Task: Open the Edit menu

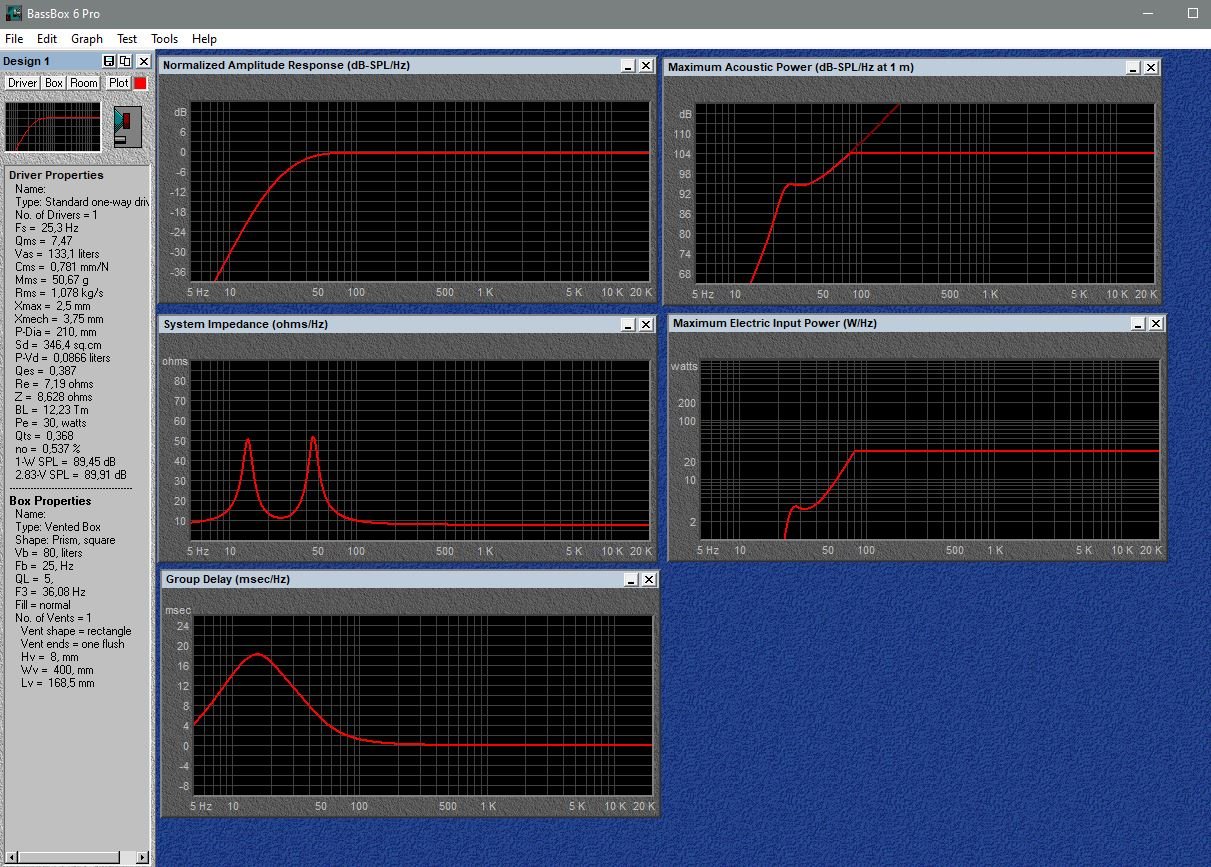Action: tap(47, 39)
